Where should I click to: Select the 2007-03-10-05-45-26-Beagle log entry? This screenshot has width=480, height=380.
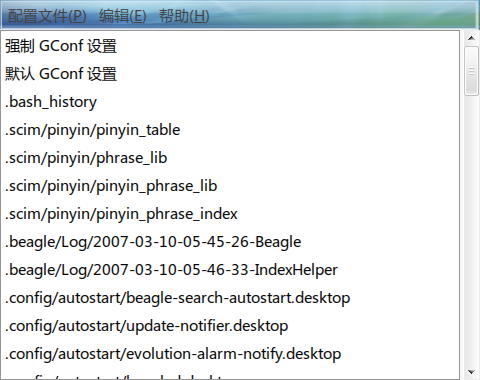[x=230, y=242]
